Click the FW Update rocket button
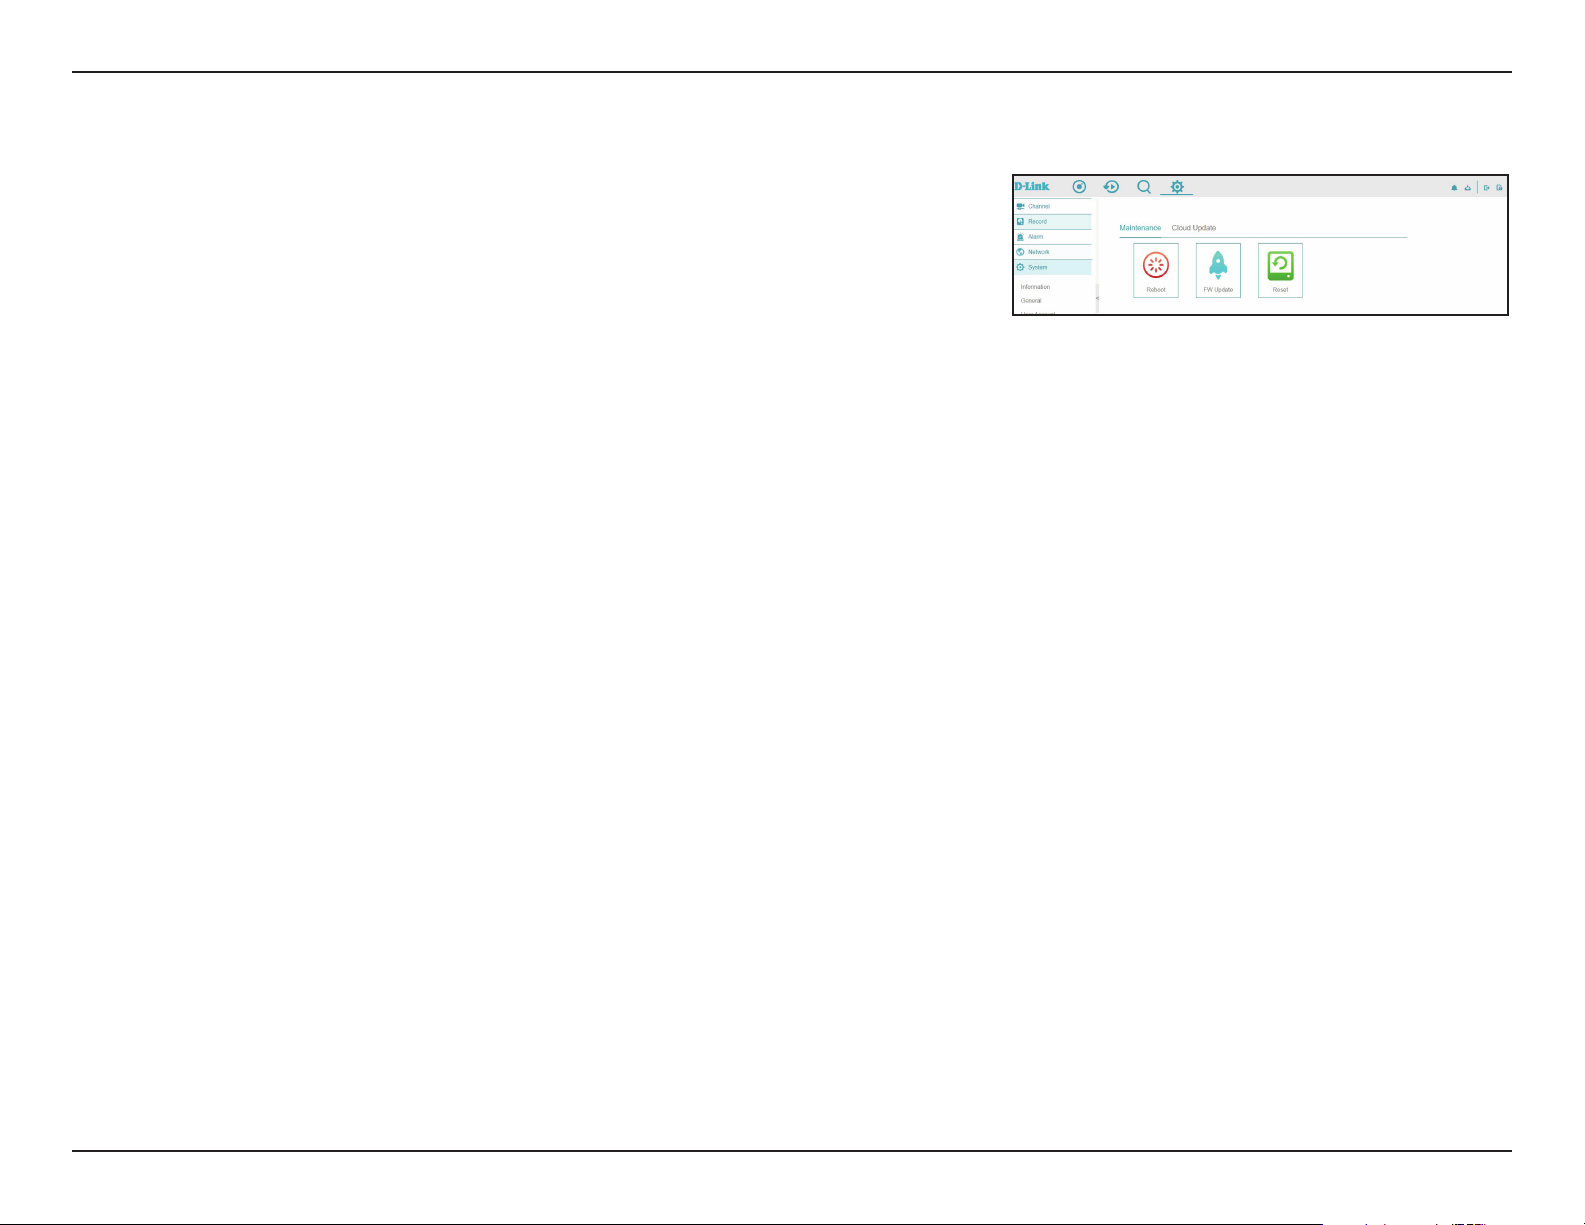The width and height of the screenshot is (1585, 1225). coord(1218,270)
